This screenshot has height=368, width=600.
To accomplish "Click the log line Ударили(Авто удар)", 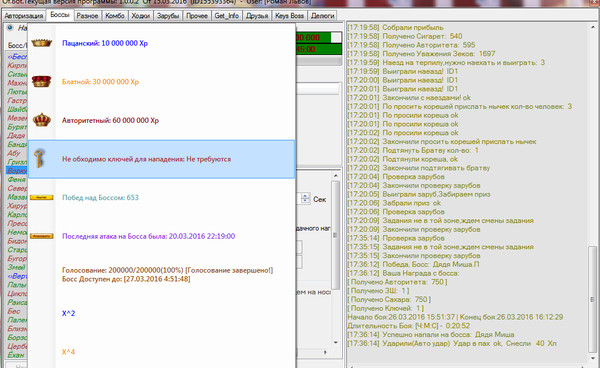I will [452, 344].
